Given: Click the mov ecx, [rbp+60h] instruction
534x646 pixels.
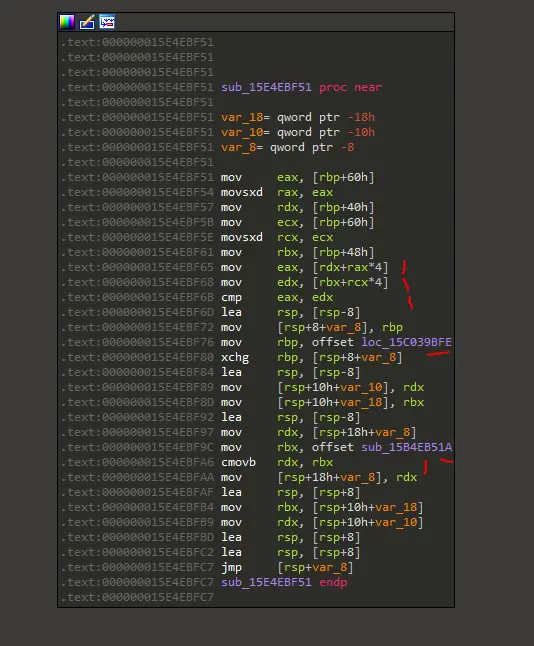Looking at the screenshot, I should (x=297, y=222).
